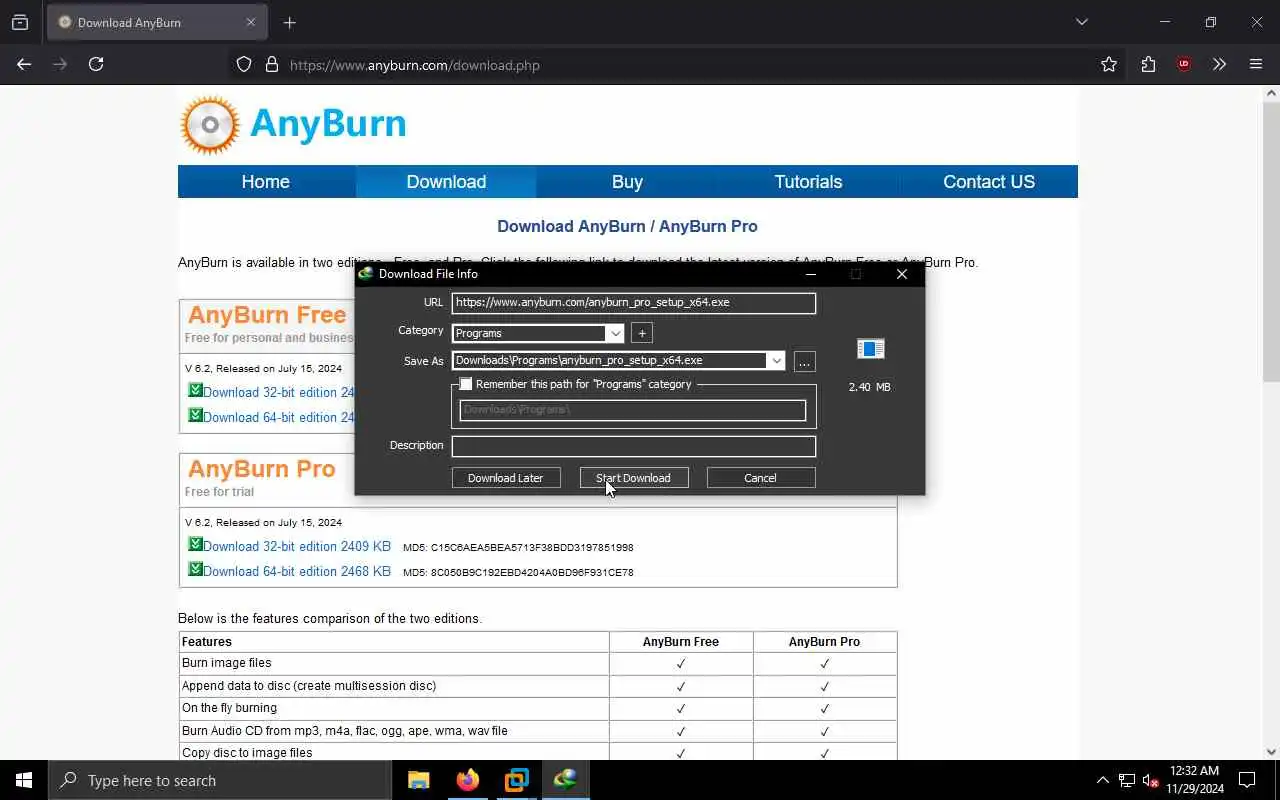Viewport: 1280px width, 800px height.
Task: Click the tracking protection shield icon
Action: tap(244, 65)
